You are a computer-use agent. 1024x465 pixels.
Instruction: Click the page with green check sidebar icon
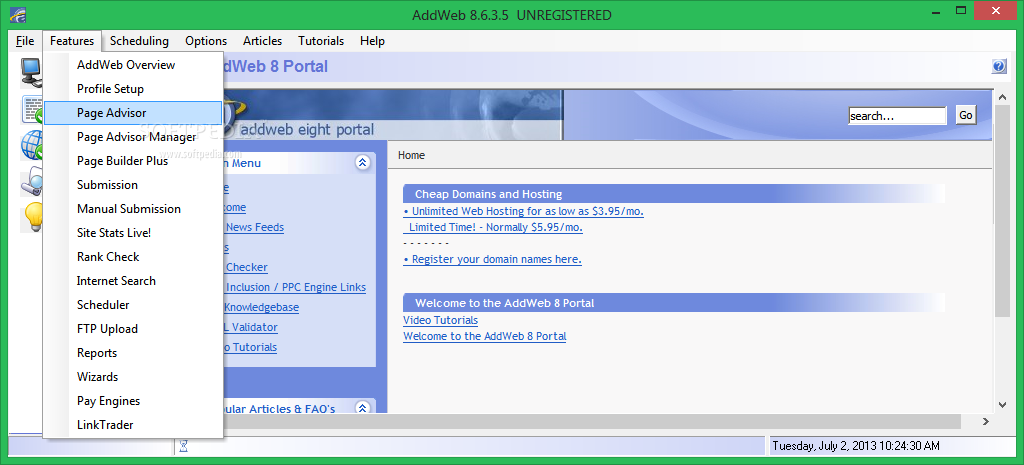(31, 108)
